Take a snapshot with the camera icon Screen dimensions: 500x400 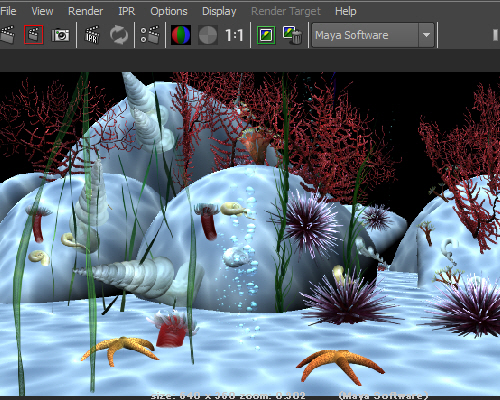coord(60,35)
